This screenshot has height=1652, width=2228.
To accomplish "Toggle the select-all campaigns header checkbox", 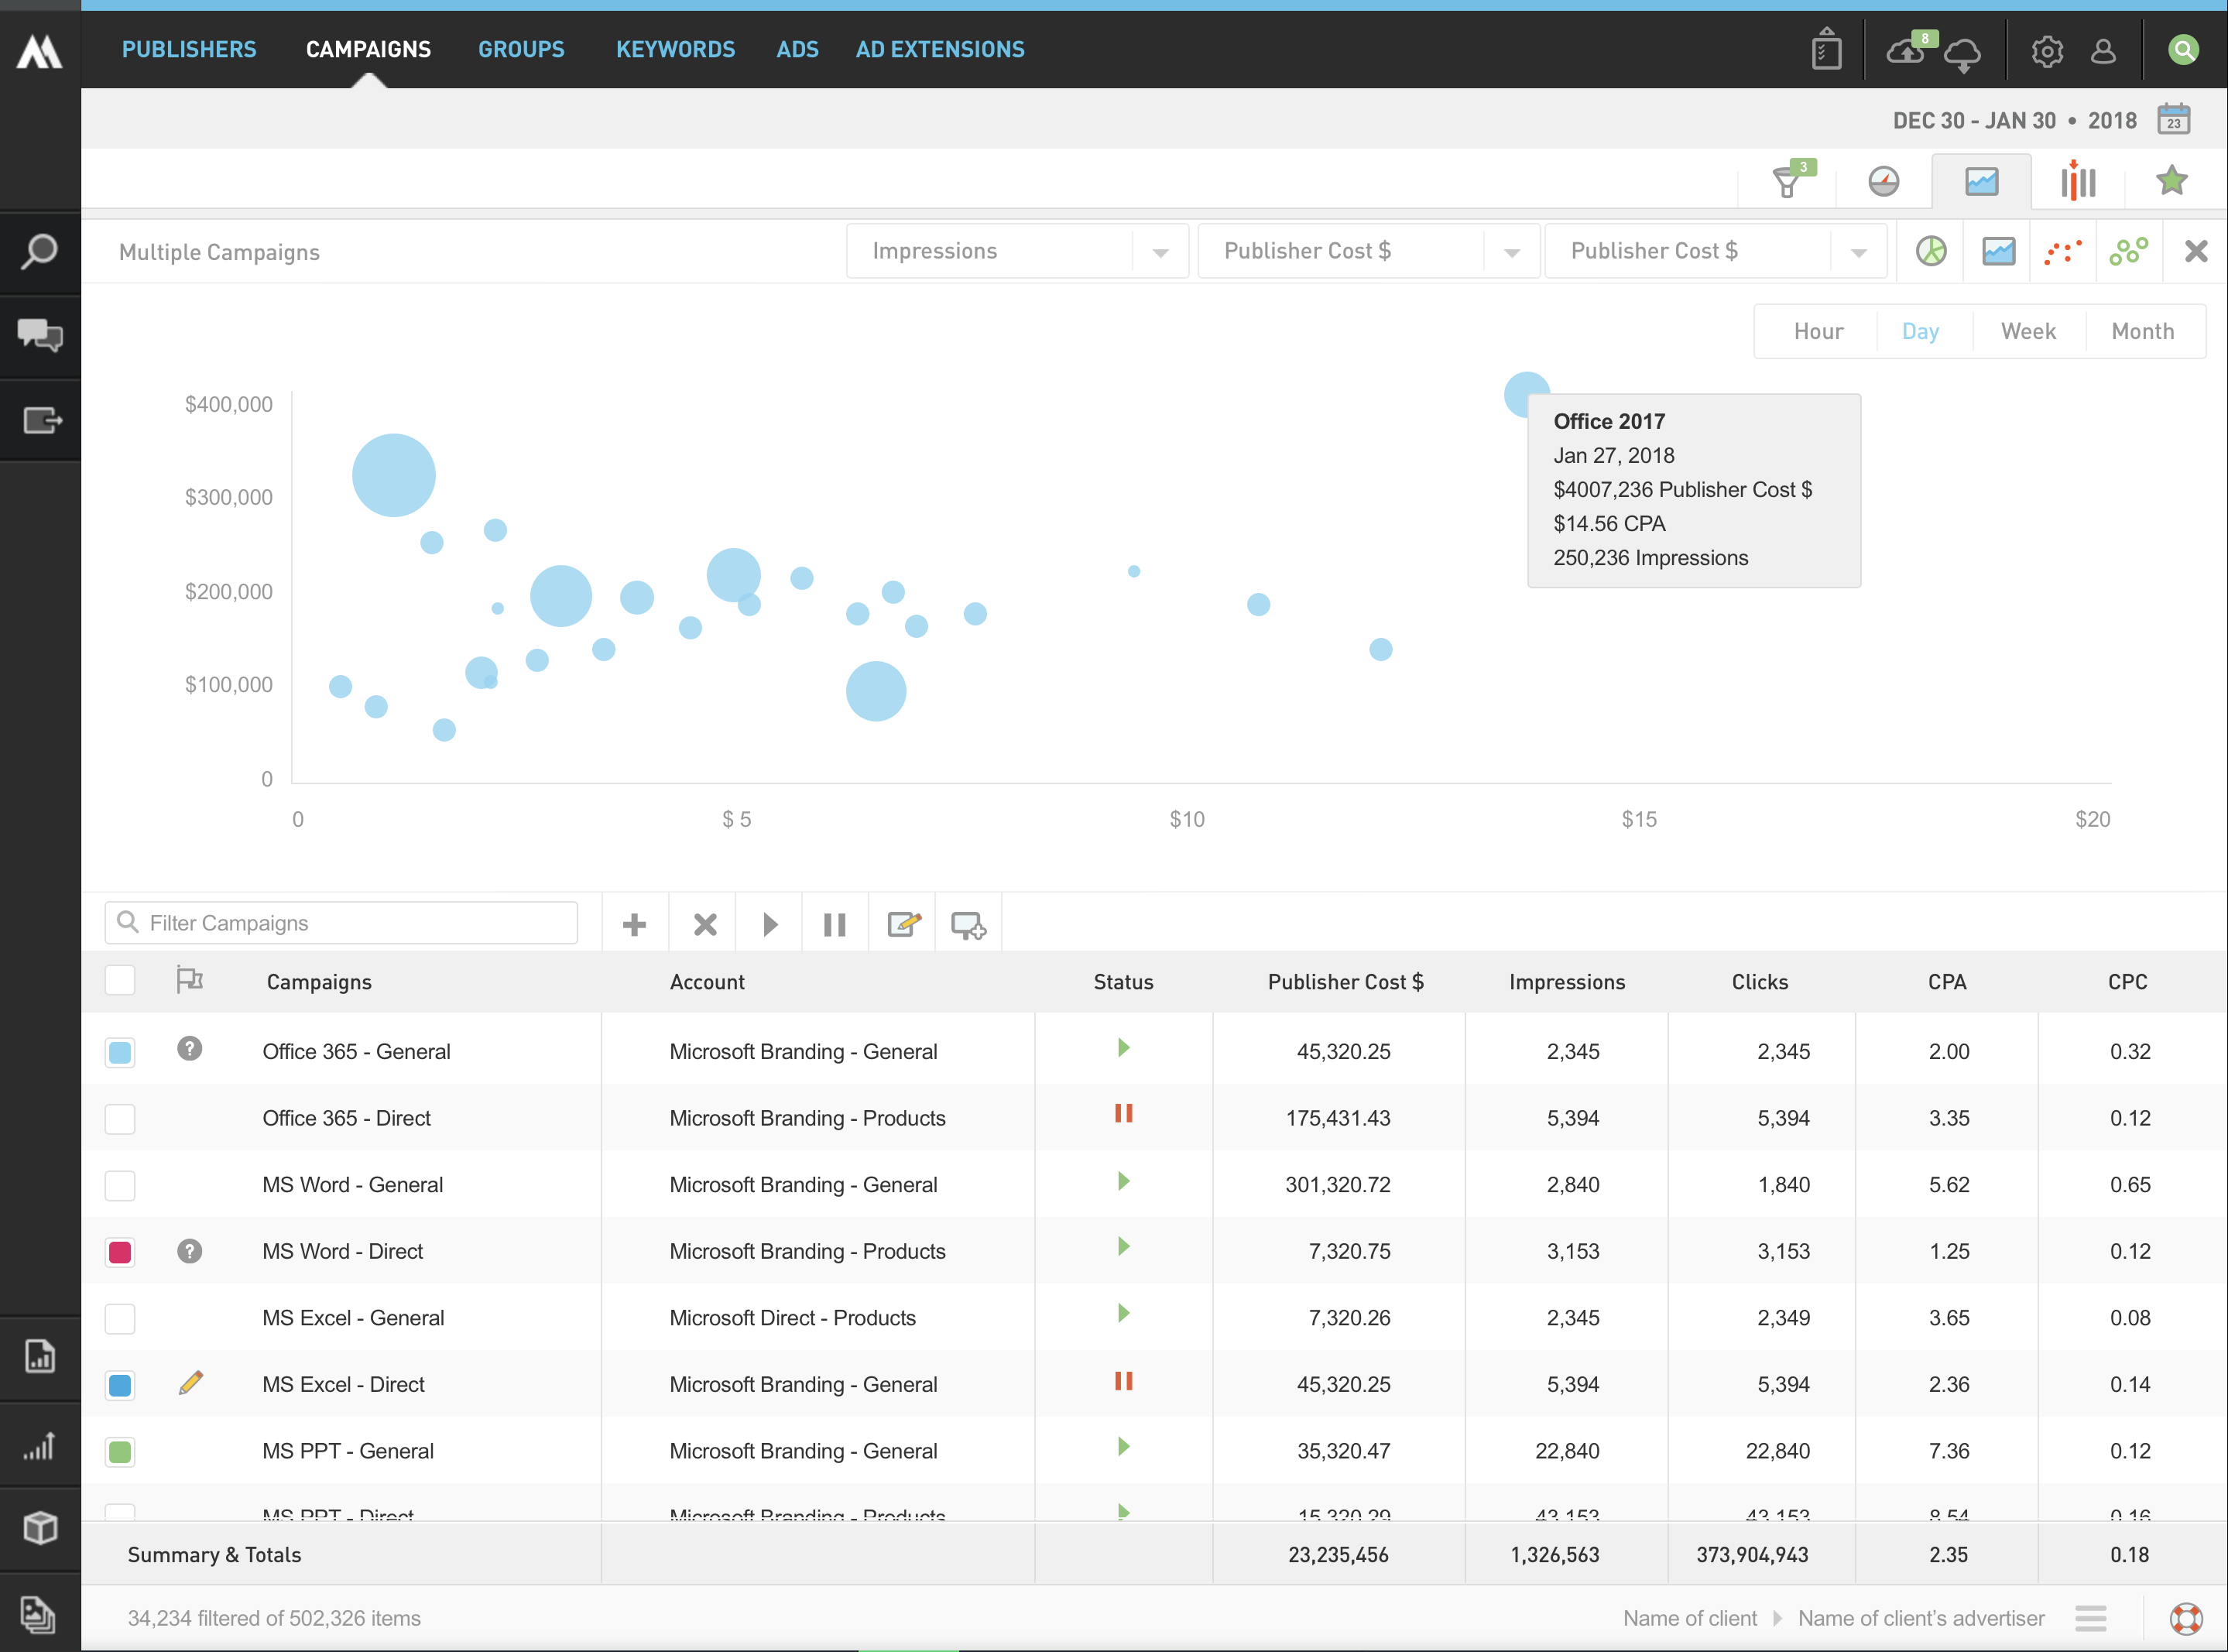I will [120, 980].
